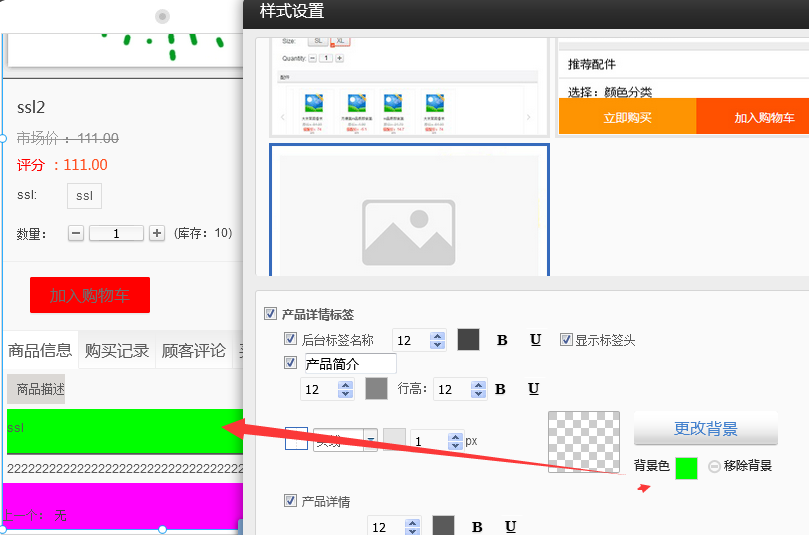Click the border style box icon
Image resolution: width=809 pixels, height=535 pixels.
point(296,439)
